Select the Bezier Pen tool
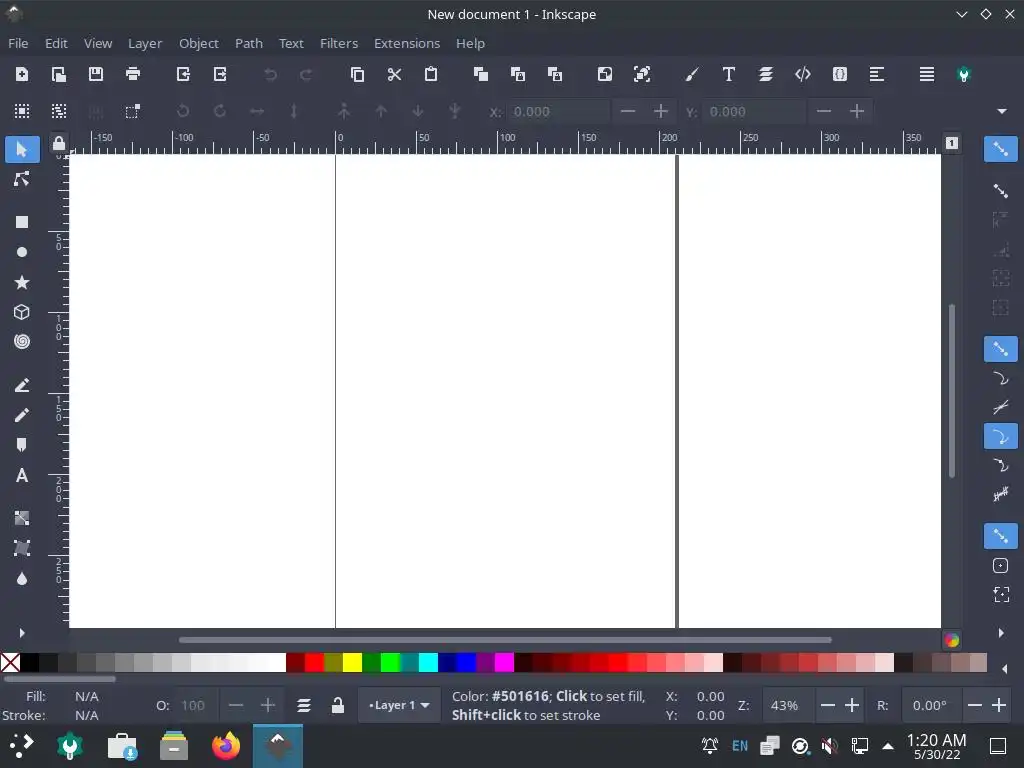The width and height of the screenshot is (1024, 768). pos(22,385)
